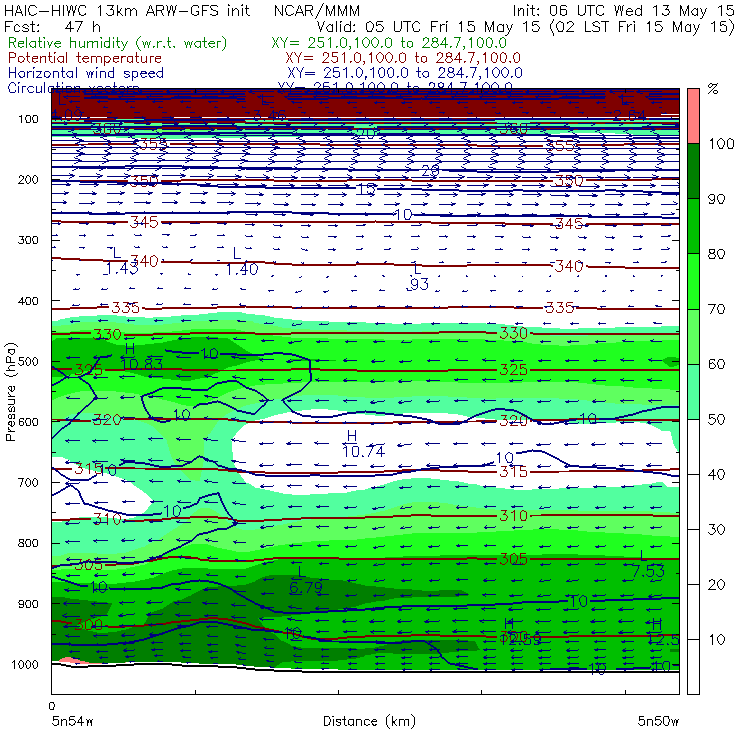The image size is (740, 740).
Task: Click the red XY coordinates text for potential temperature
Action: [403, 58]
